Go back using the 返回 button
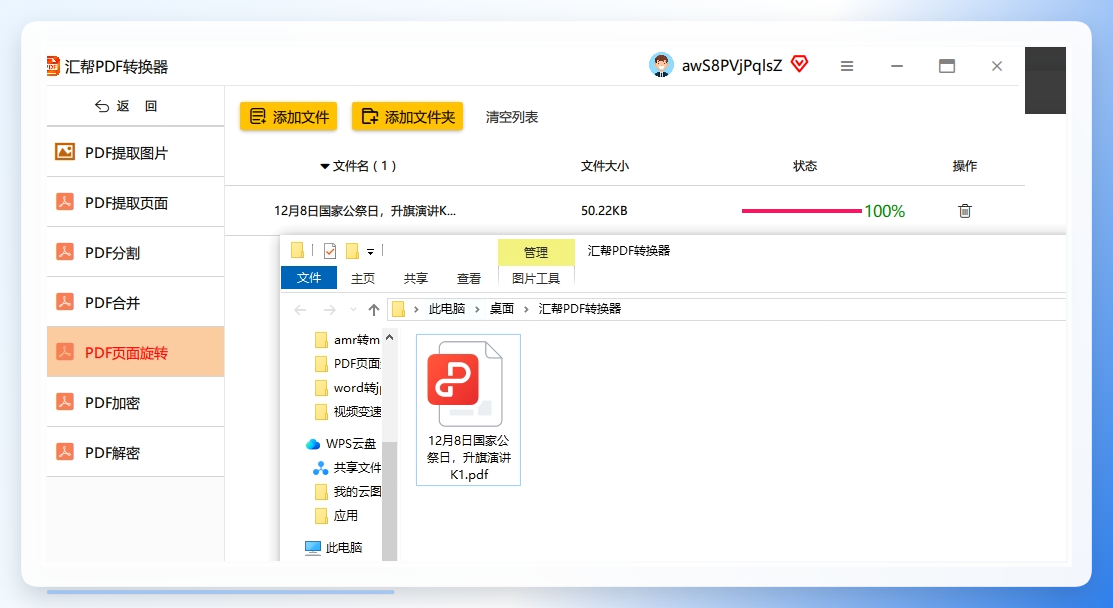This screenshot has height=608, width=1113. (126, 106)
